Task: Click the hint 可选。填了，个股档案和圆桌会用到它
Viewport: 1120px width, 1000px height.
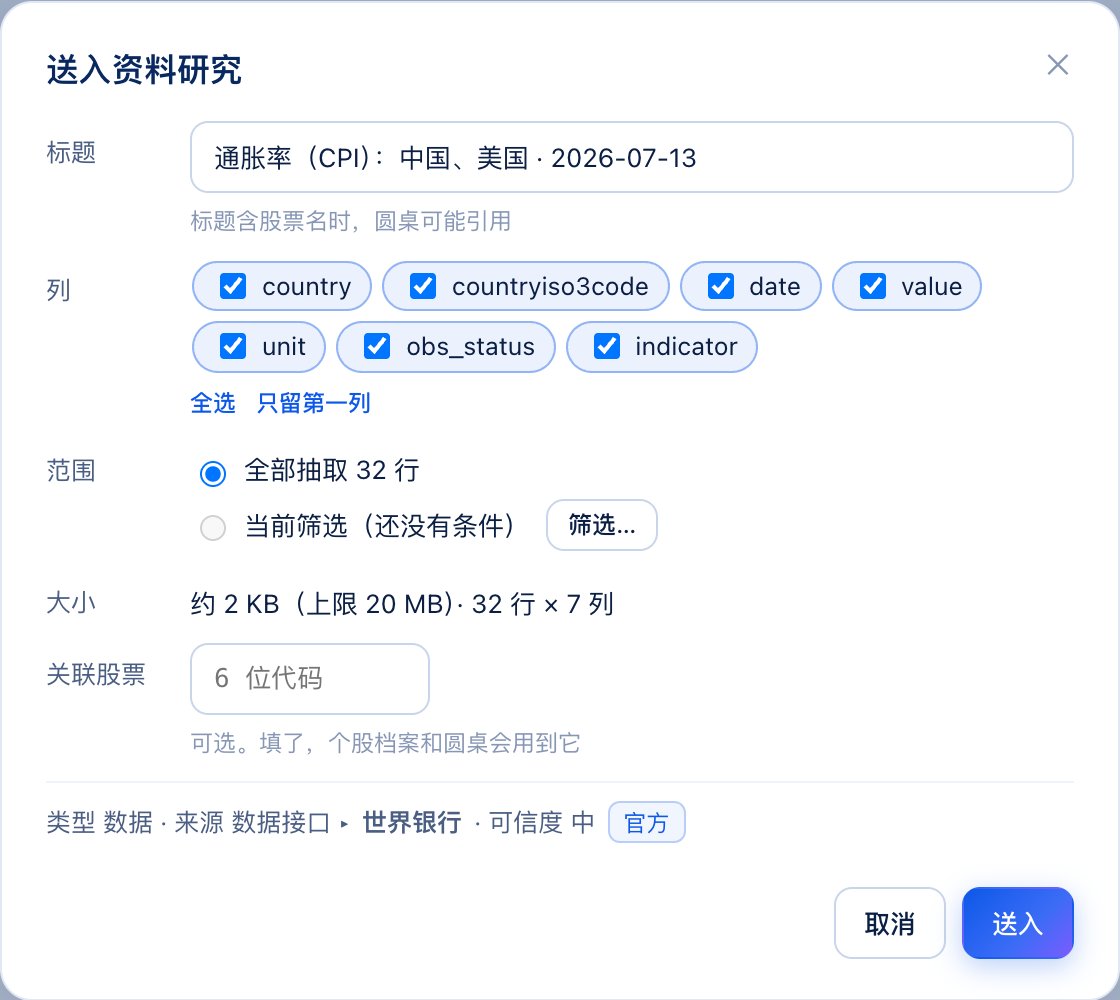Action: tap(385, 743)
